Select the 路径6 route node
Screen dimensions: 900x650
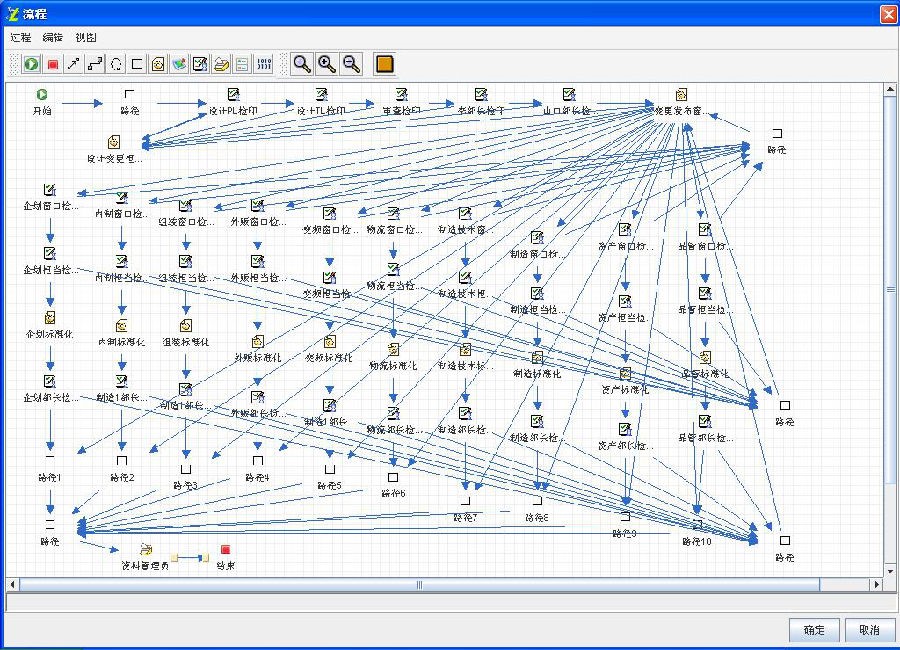click(x=393, y=478)
